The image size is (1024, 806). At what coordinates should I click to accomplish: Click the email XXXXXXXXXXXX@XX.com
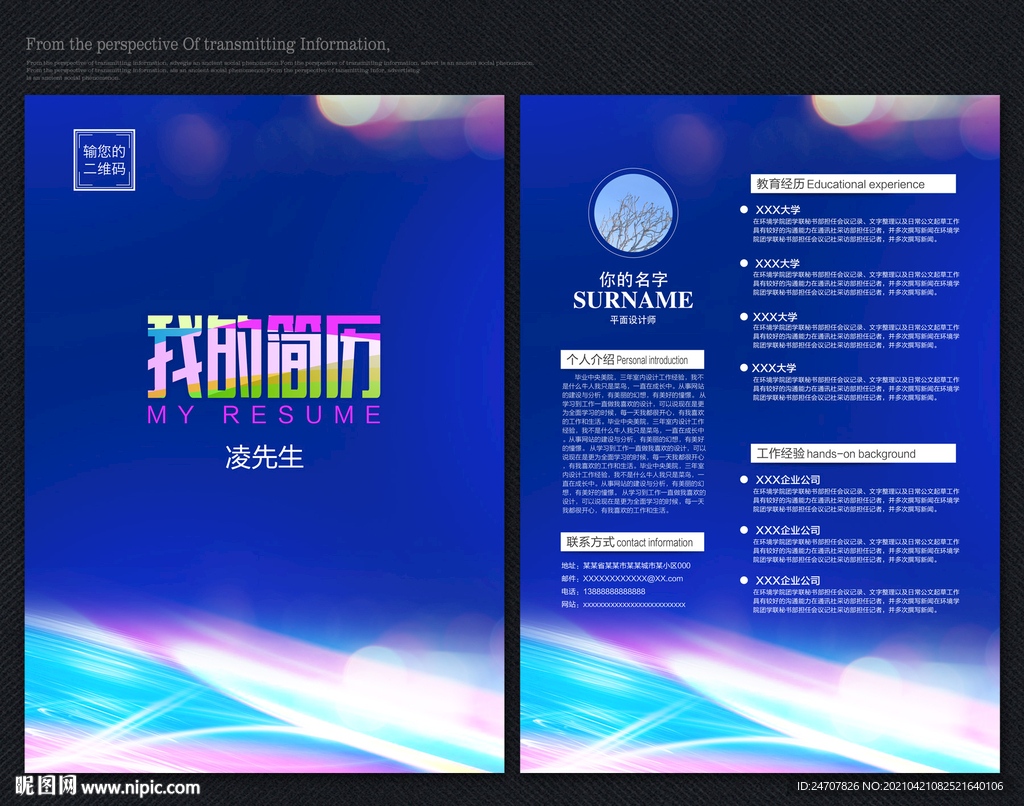click(x=633, y=579)
